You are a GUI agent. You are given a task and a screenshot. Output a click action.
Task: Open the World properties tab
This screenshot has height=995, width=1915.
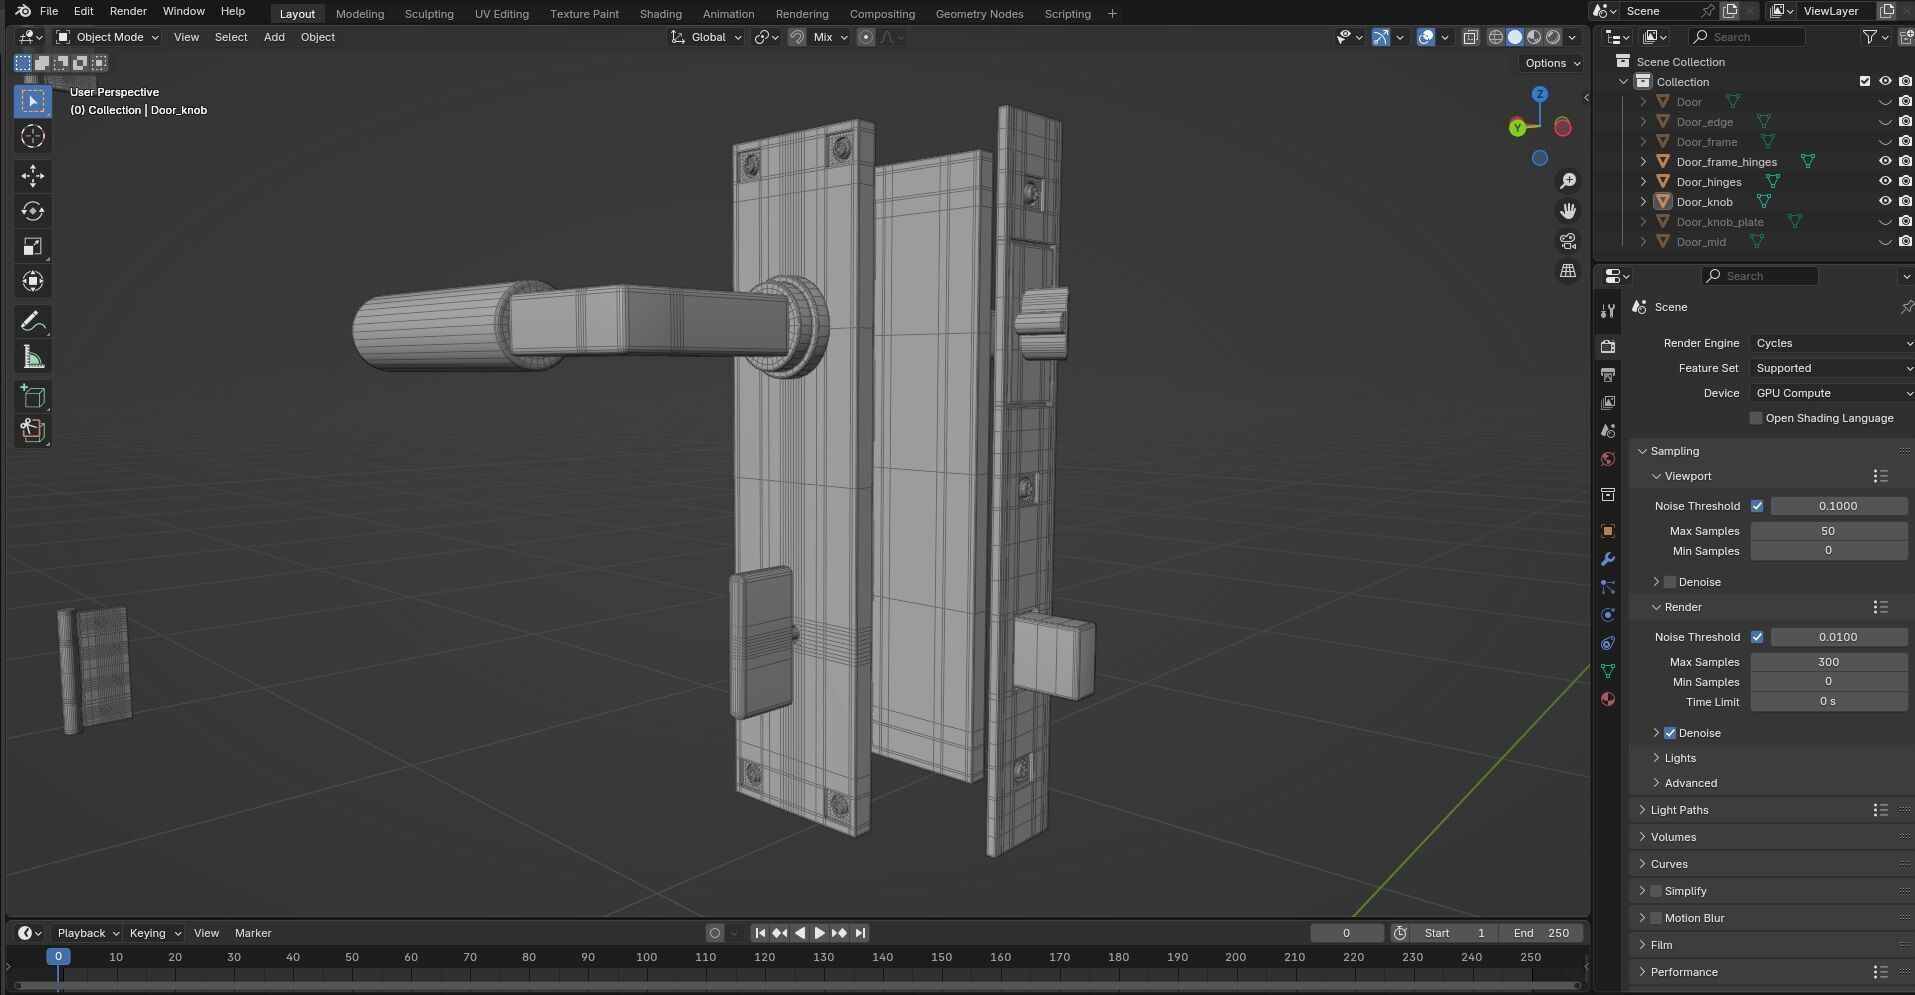1608,459
